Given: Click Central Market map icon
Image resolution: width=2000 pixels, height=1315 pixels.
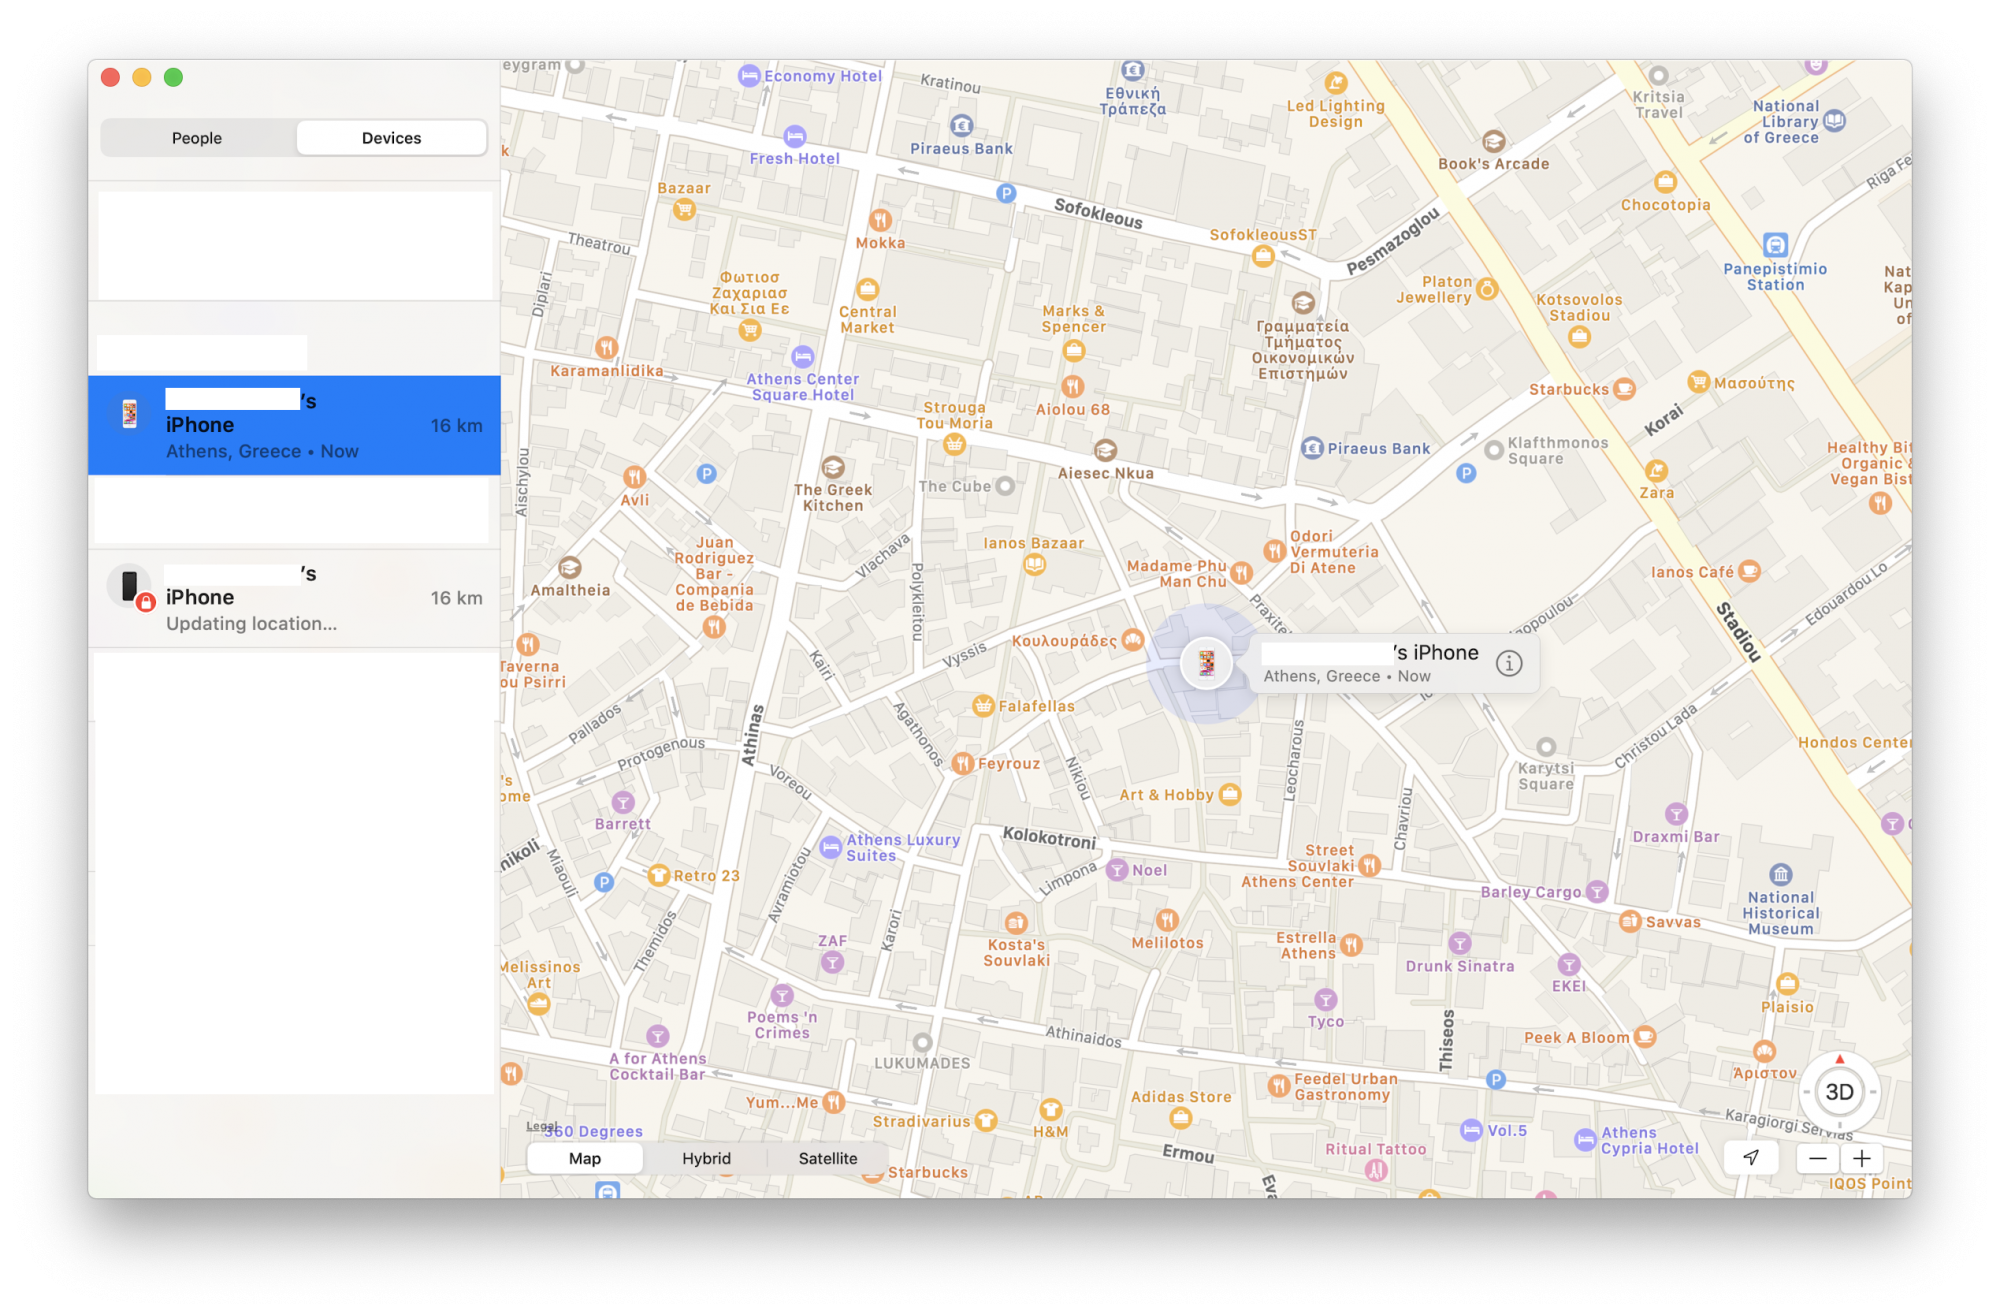Looking at the screenshot, I should point(868,289).
